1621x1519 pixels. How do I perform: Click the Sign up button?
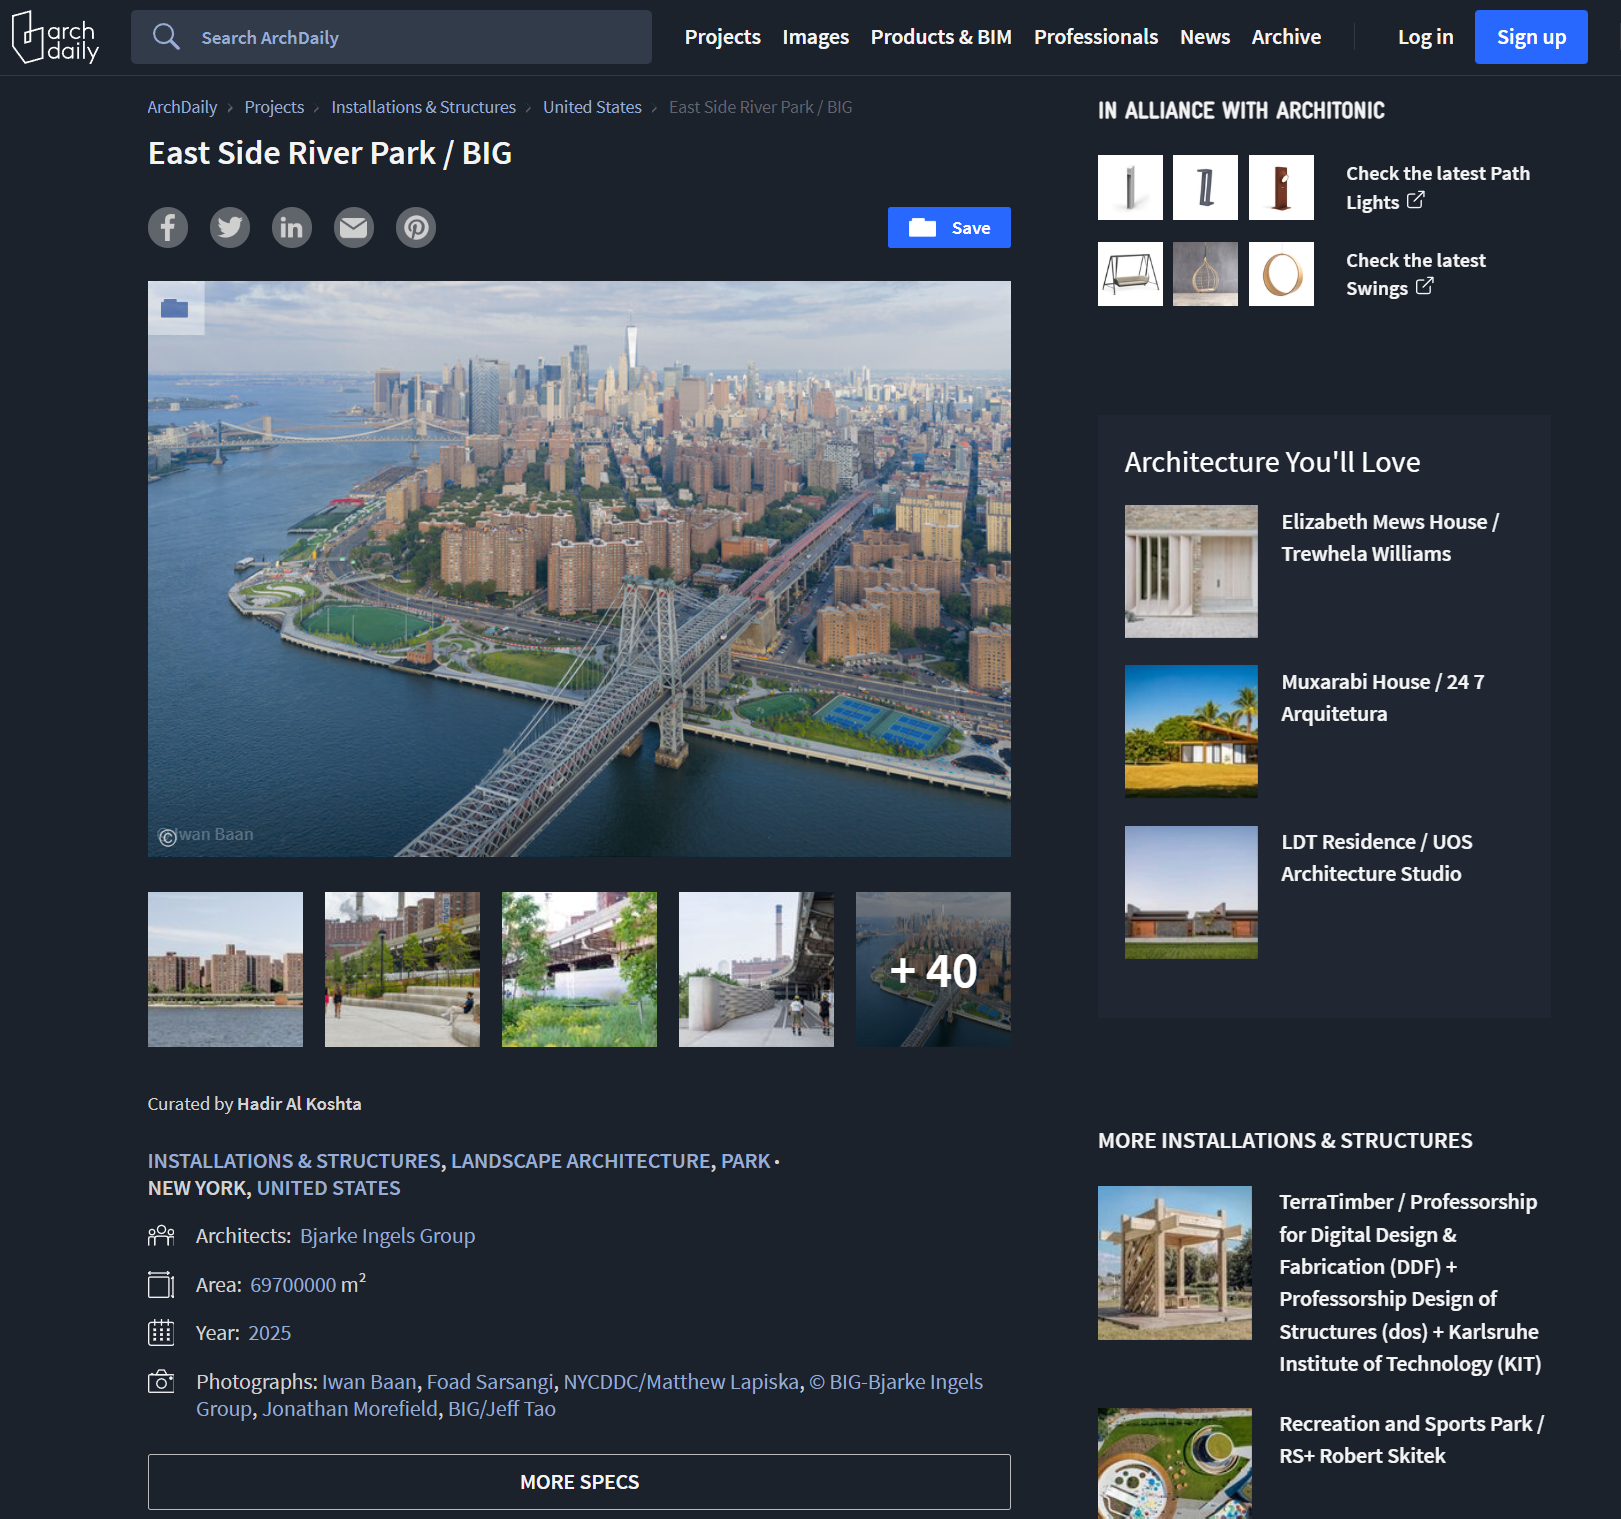coord(1531,37)
